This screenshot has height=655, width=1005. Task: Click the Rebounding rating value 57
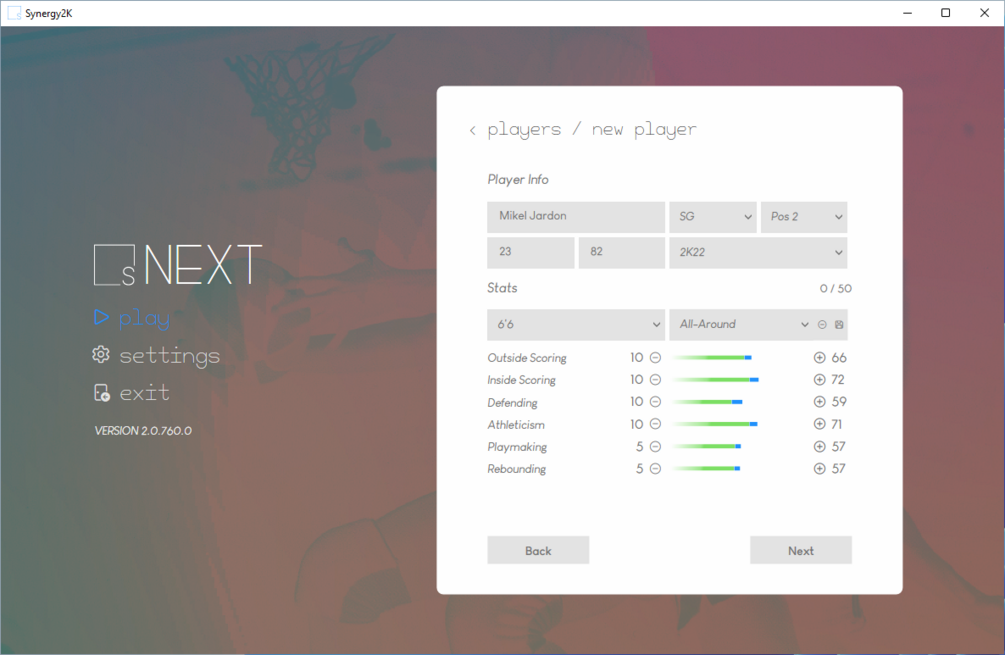click(838, 468)
